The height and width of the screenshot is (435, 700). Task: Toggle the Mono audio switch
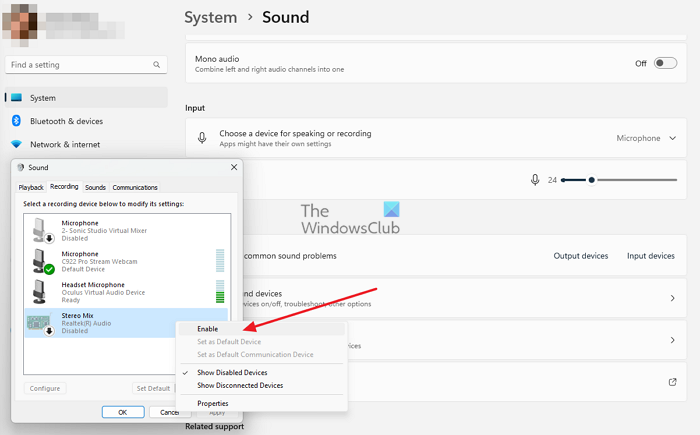(665, 63)
